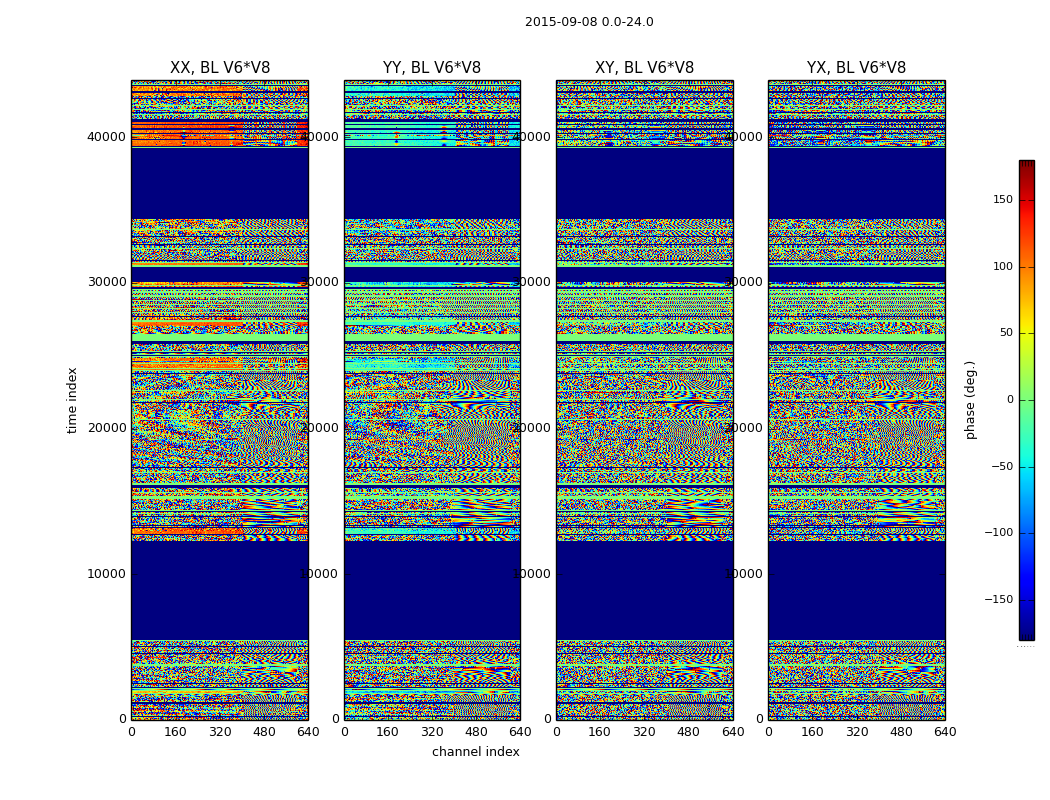Screen dimensions: 1050x800
Task: Click the lower dark blue band in YY panel
Action: point(432,590)
